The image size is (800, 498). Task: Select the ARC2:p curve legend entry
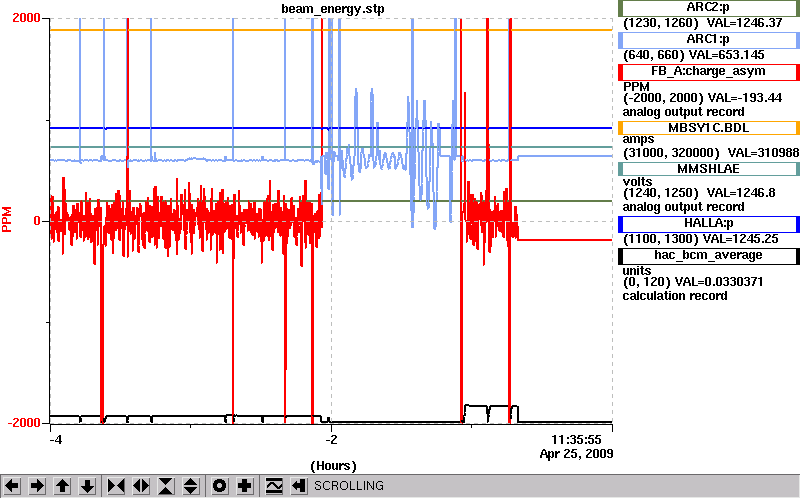[x=708, y=8]
